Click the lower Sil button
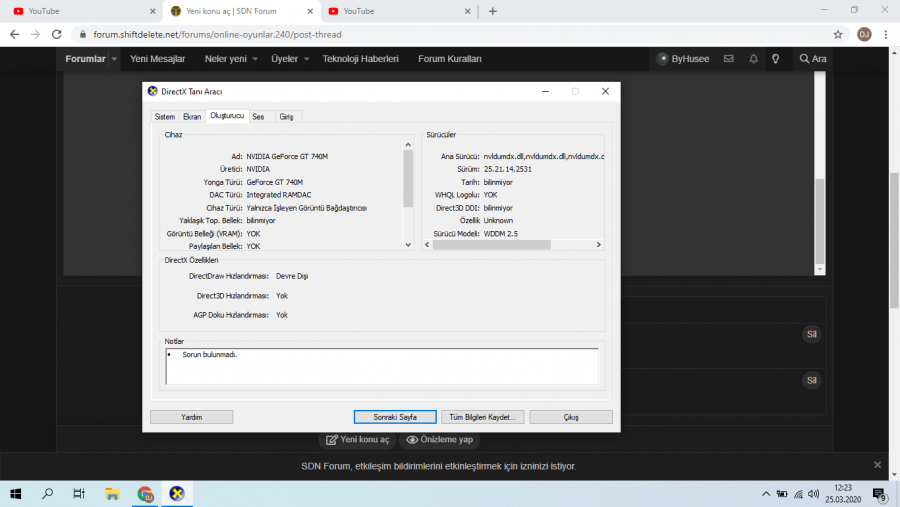The image size is (900, 507). [812, 380]
